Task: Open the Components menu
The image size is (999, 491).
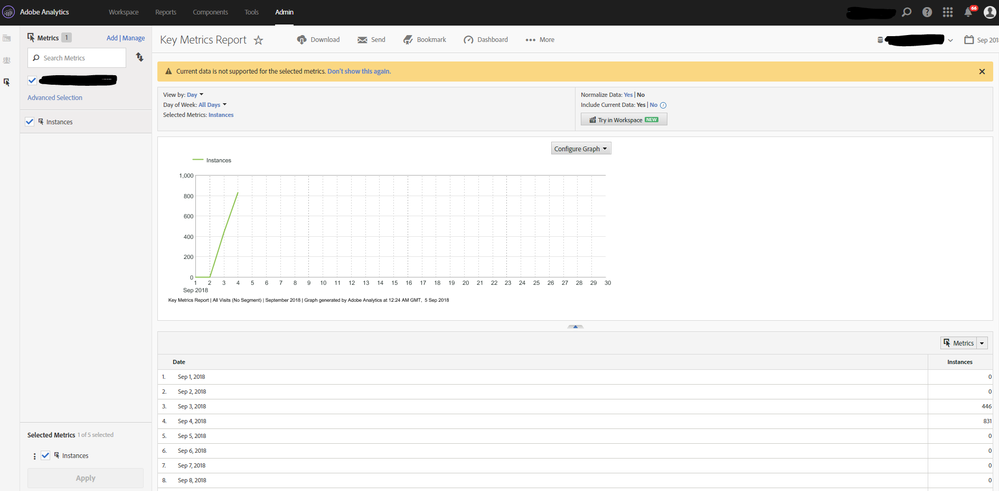Action: [210, 12]
